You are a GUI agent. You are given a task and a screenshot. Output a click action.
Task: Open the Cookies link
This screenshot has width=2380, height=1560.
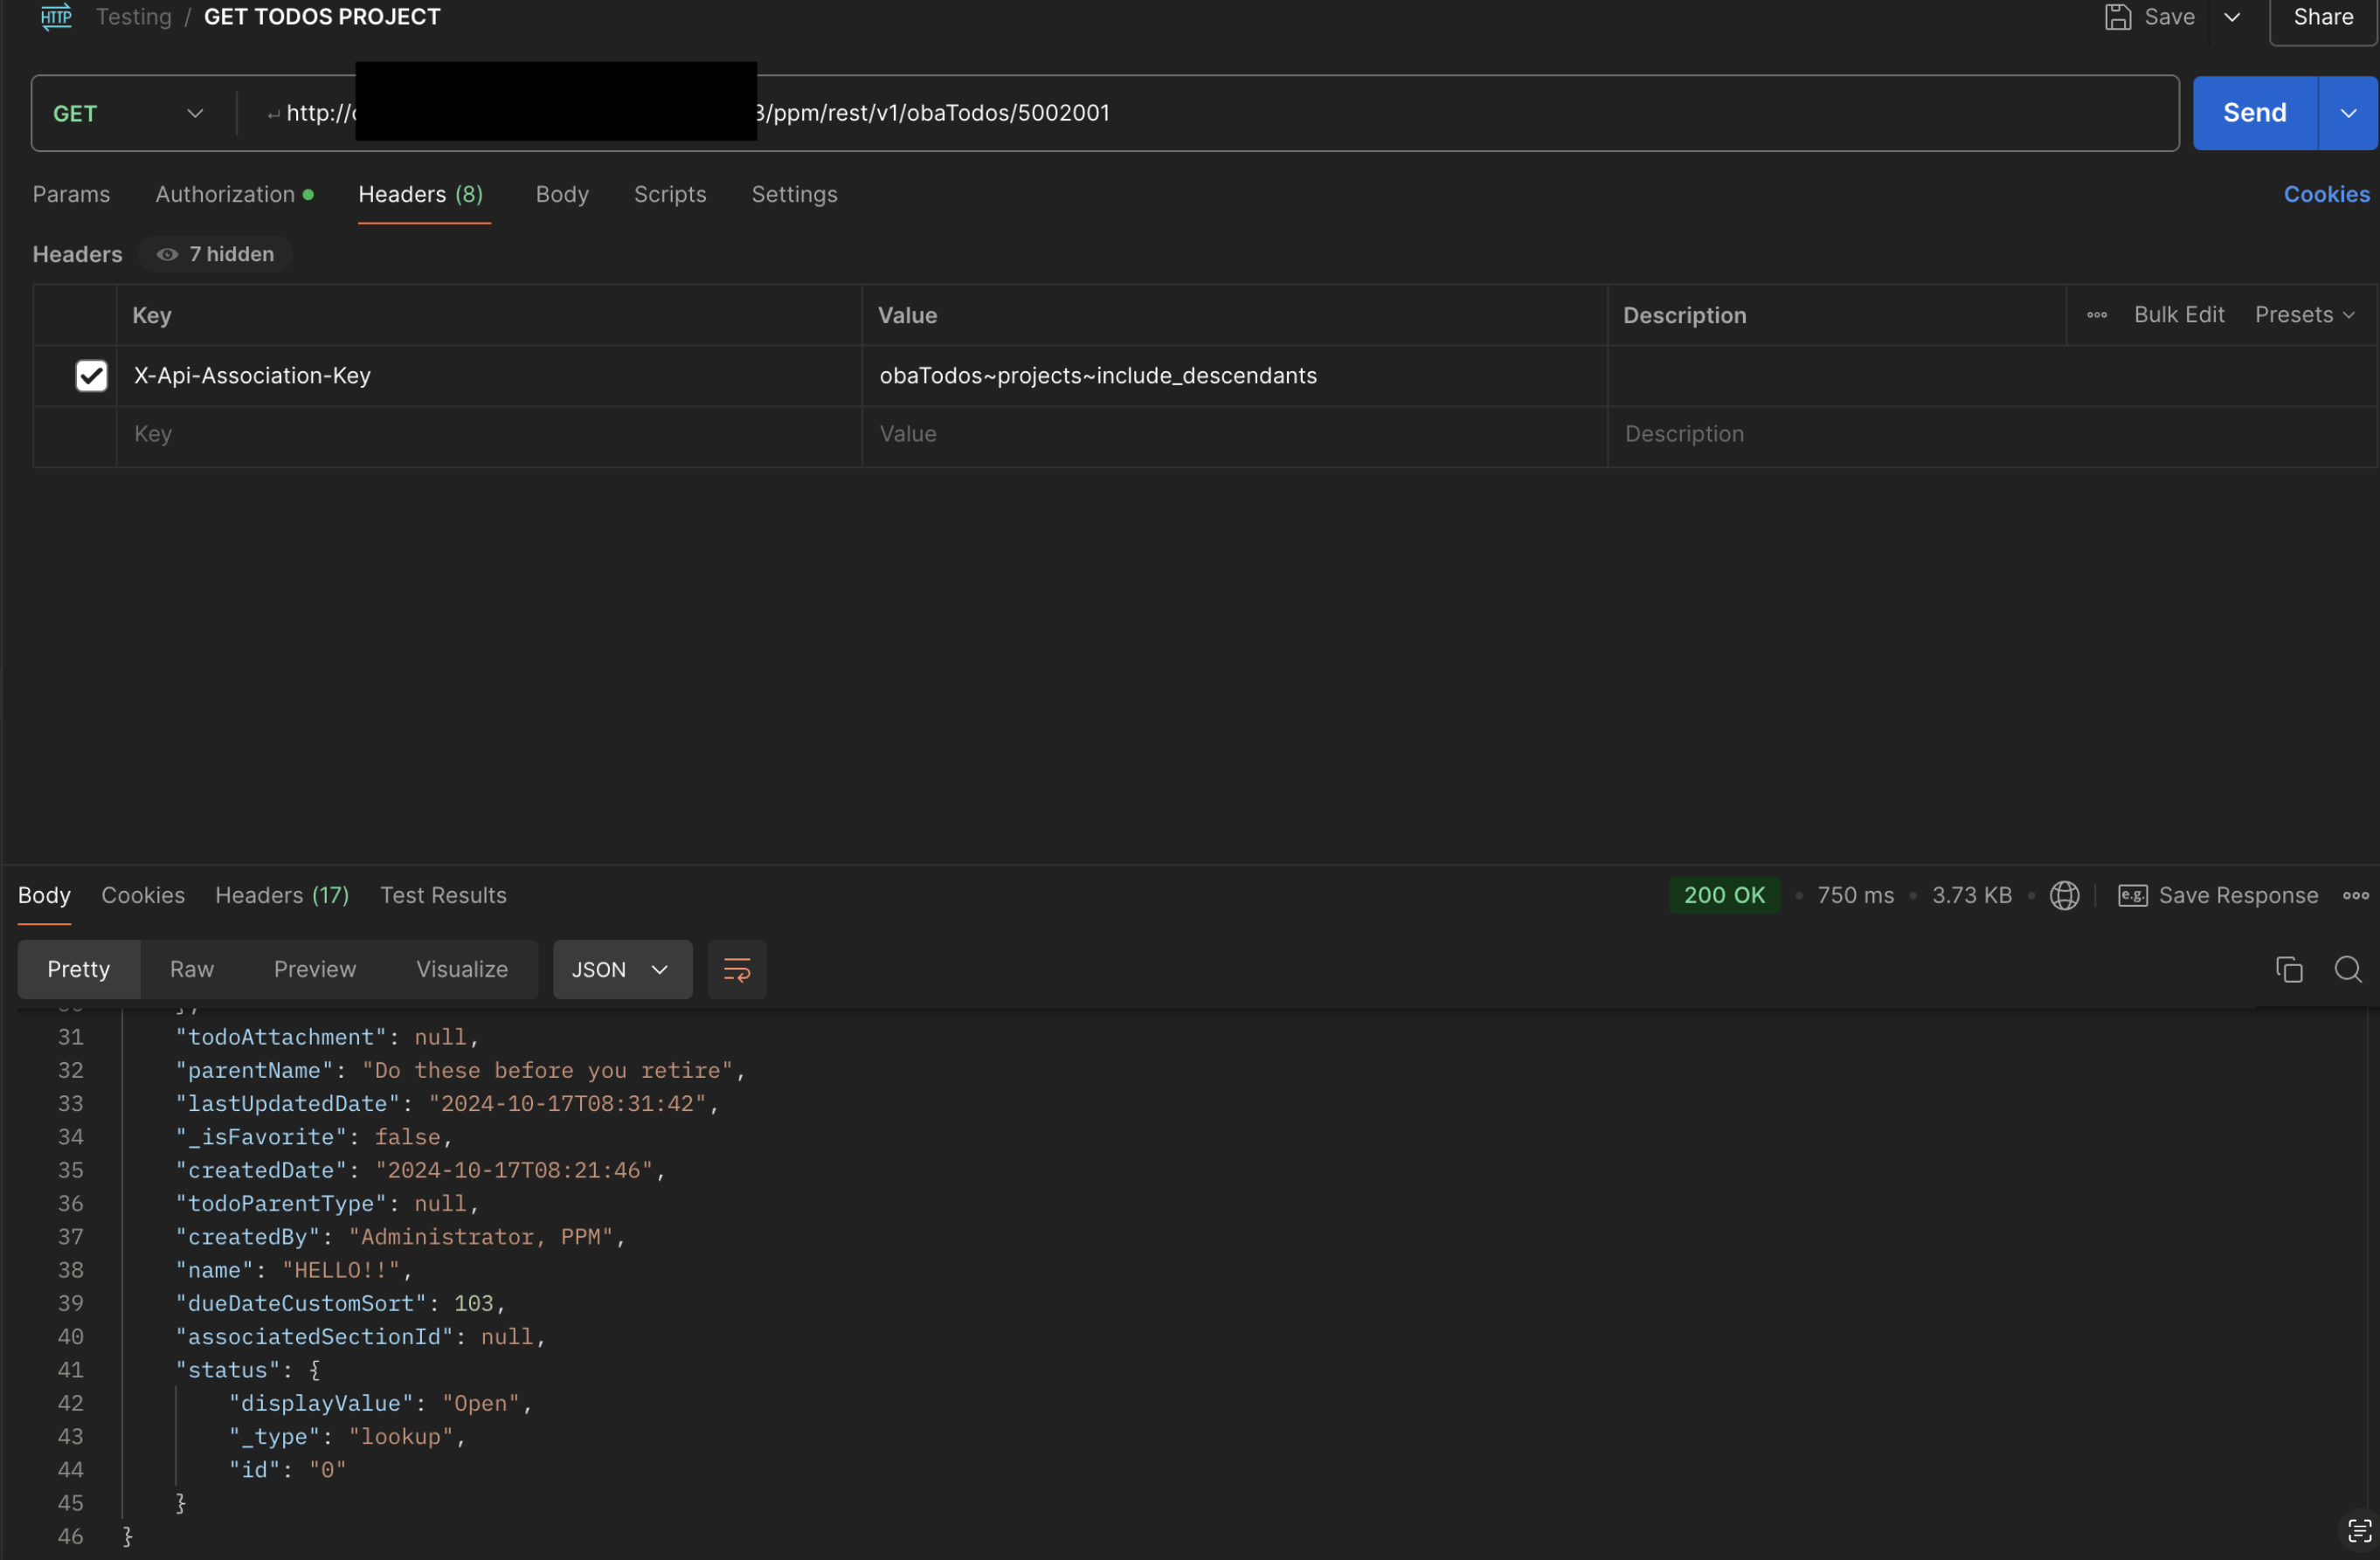click(x=2325, y=194)
